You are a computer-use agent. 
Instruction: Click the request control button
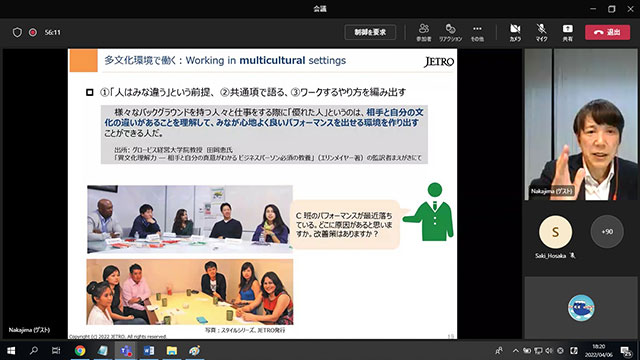tap(370, 32)
